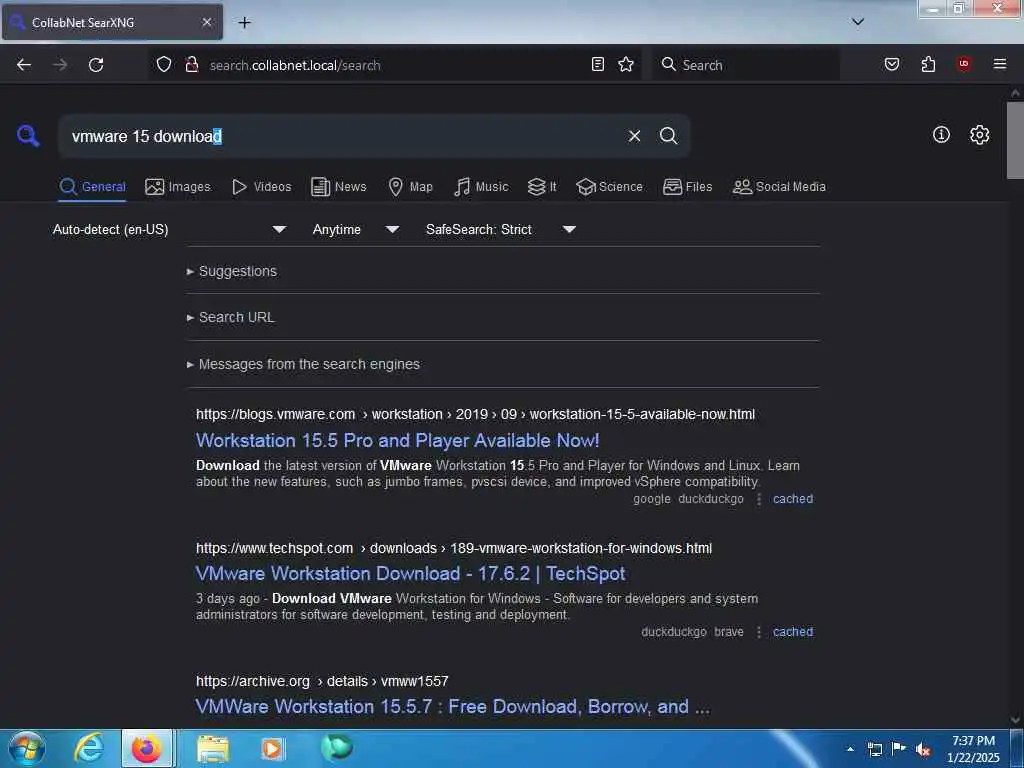
Task: Open Windows Explorer folder from taskbar
Action: [x=213, y=748]
